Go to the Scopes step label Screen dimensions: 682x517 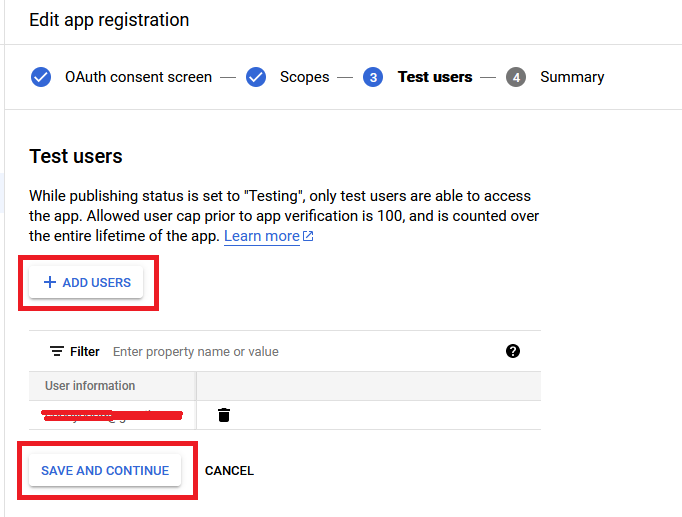click(304, 77)
